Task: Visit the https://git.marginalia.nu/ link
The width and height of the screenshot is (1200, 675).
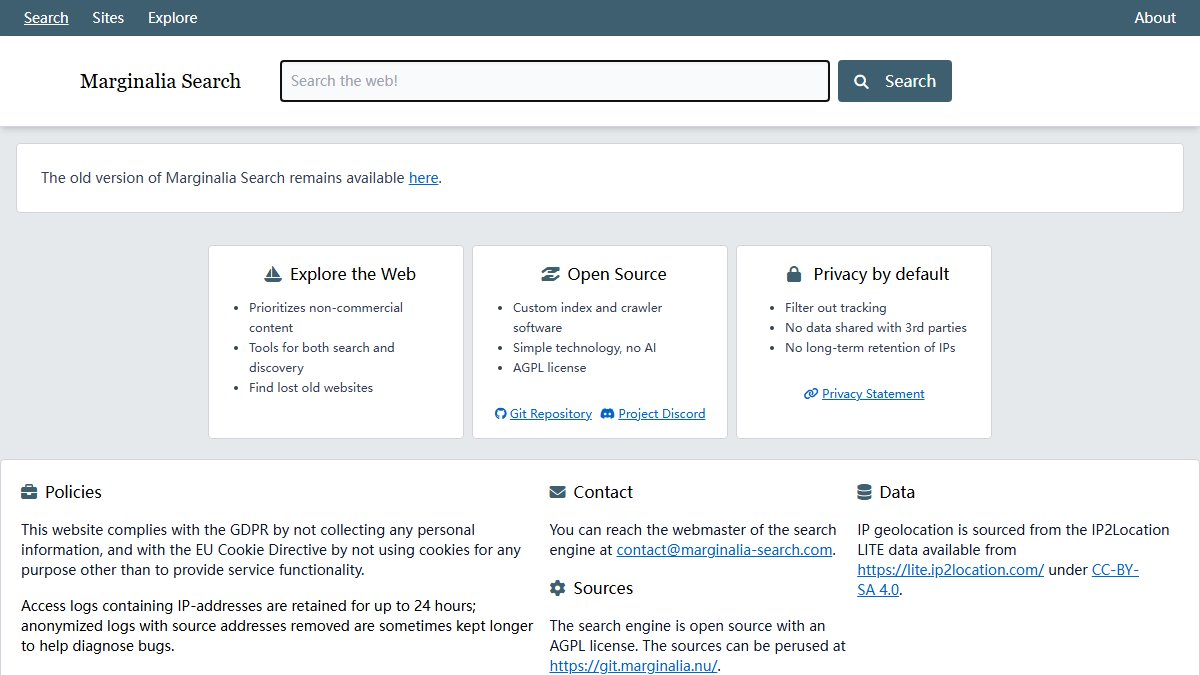Action: [634, 666]
